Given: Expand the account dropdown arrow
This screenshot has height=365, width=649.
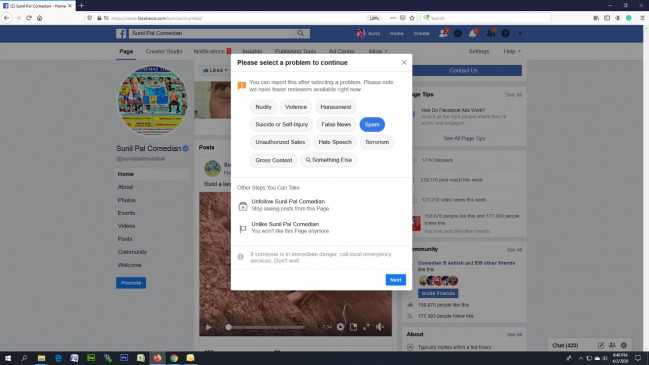Looking at the screenshot, I should click(x=520, y=34).
